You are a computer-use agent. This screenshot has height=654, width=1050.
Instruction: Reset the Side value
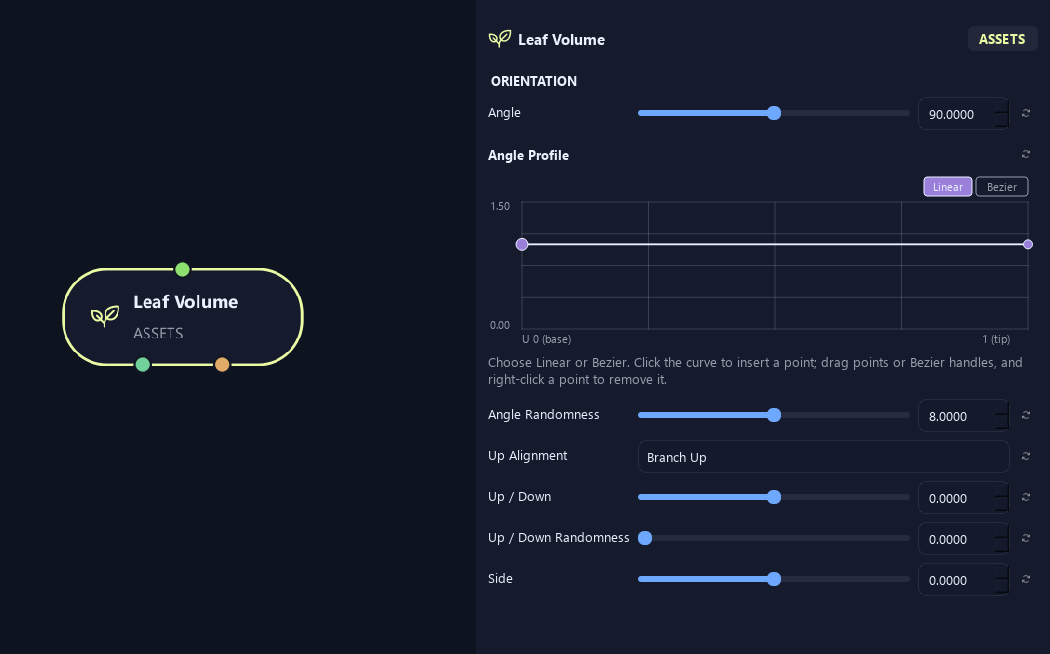pos(1025,579)
